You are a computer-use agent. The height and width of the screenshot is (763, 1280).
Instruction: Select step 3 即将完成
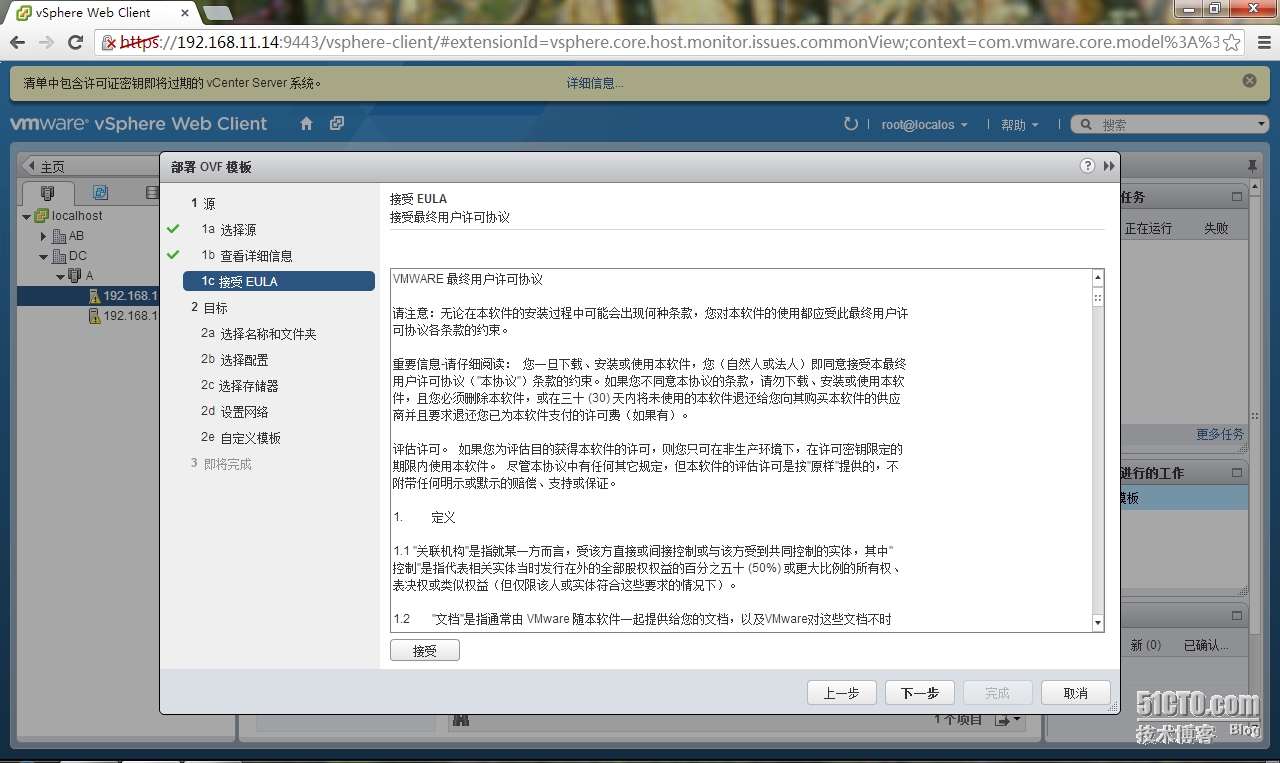[x=222, y=464]
